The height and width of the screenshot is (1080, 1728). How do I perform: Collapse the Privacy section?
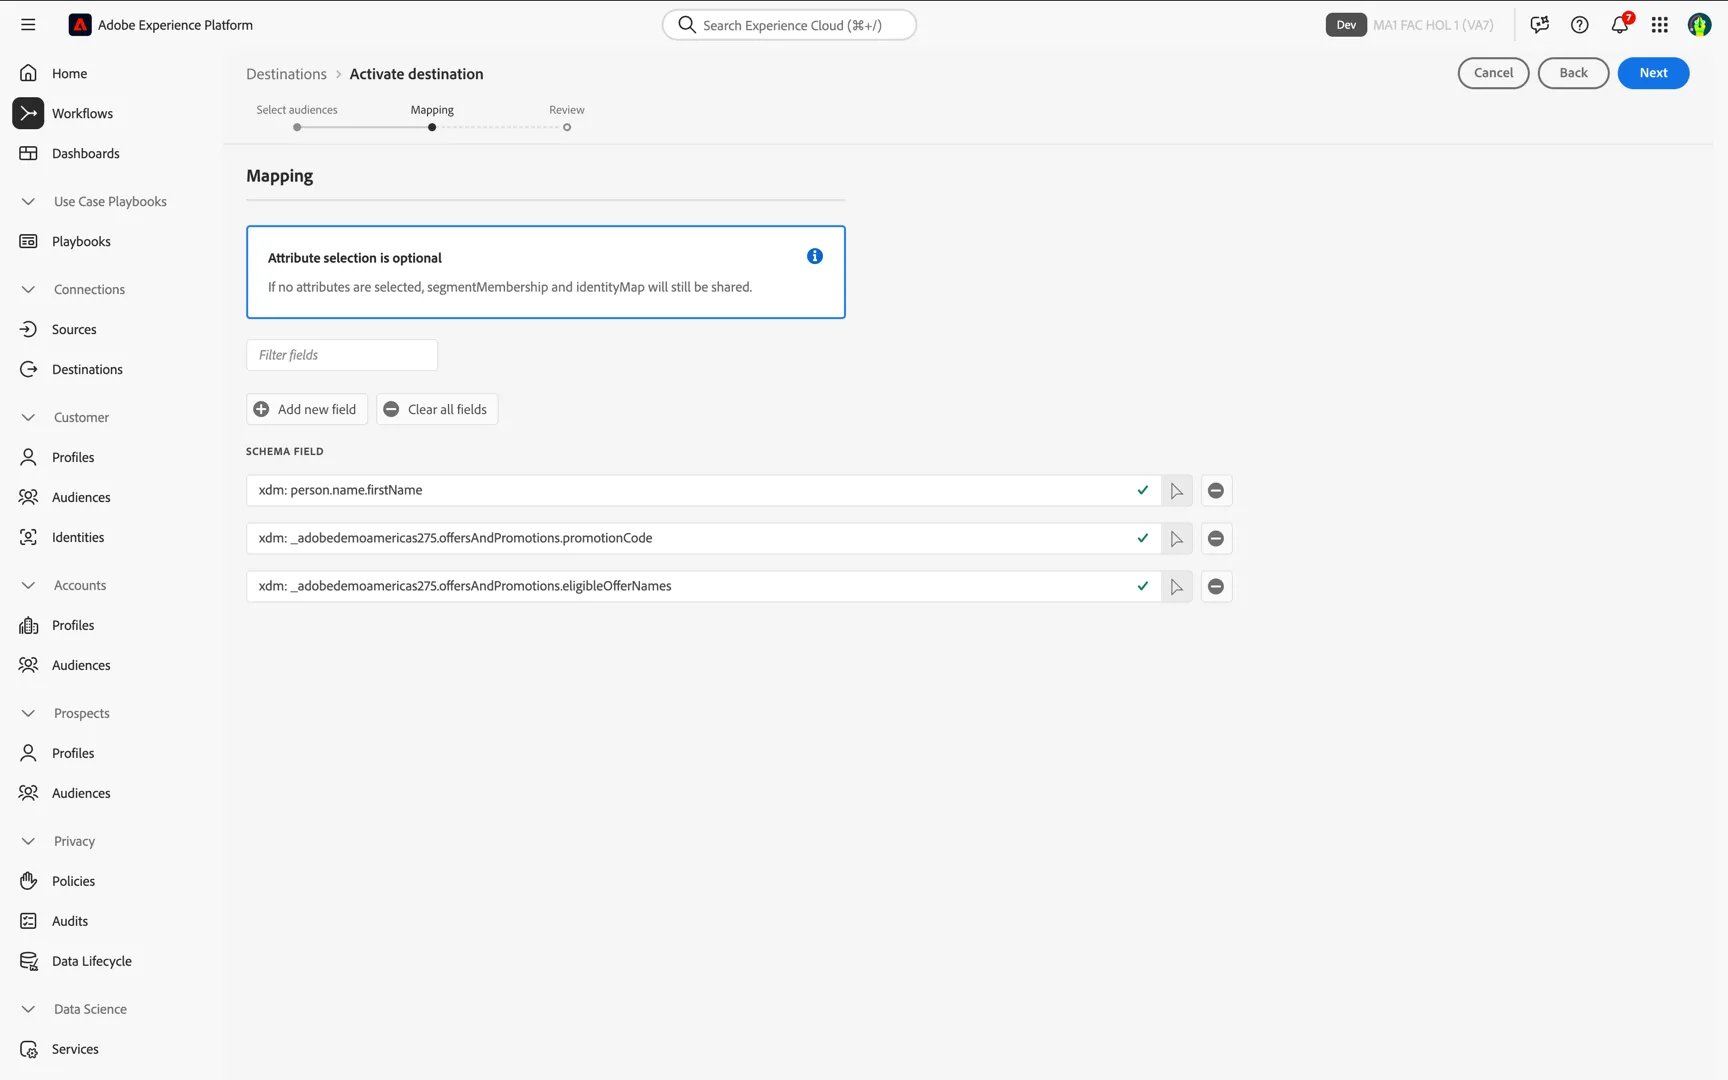pyautogui.click(x=28, y=841)
